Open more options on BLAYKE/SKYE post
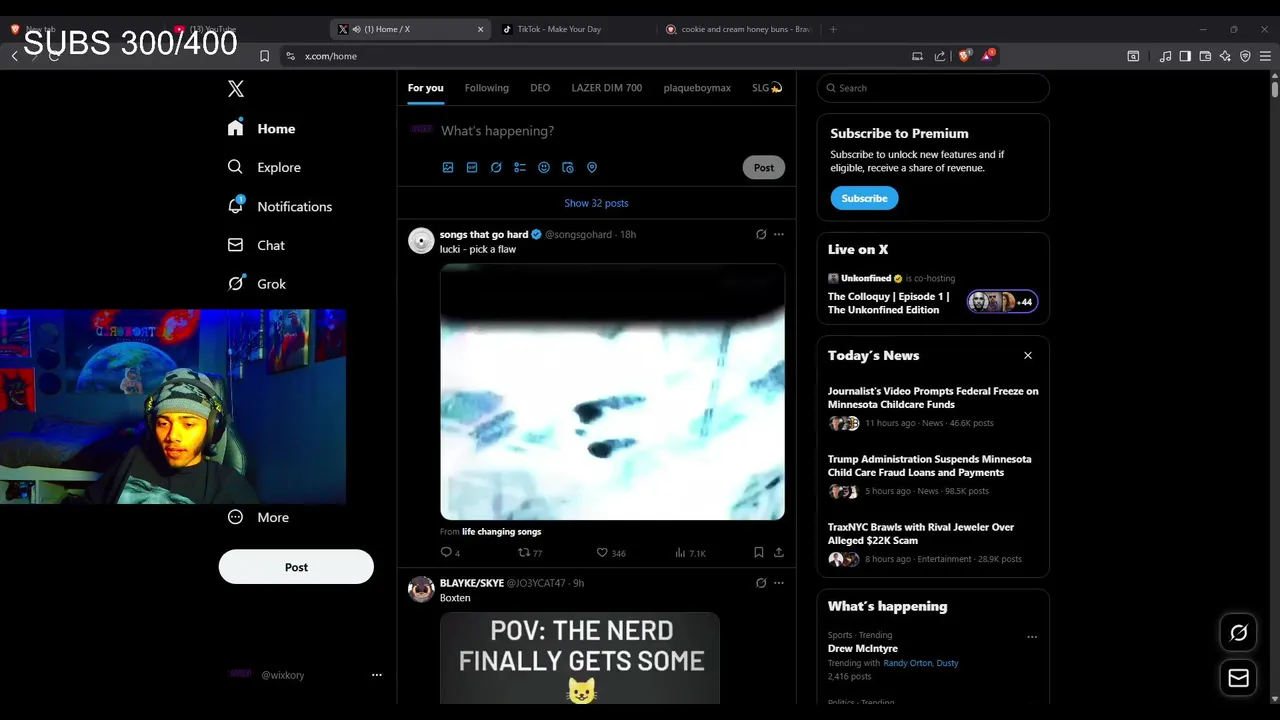 click(779, 583)
